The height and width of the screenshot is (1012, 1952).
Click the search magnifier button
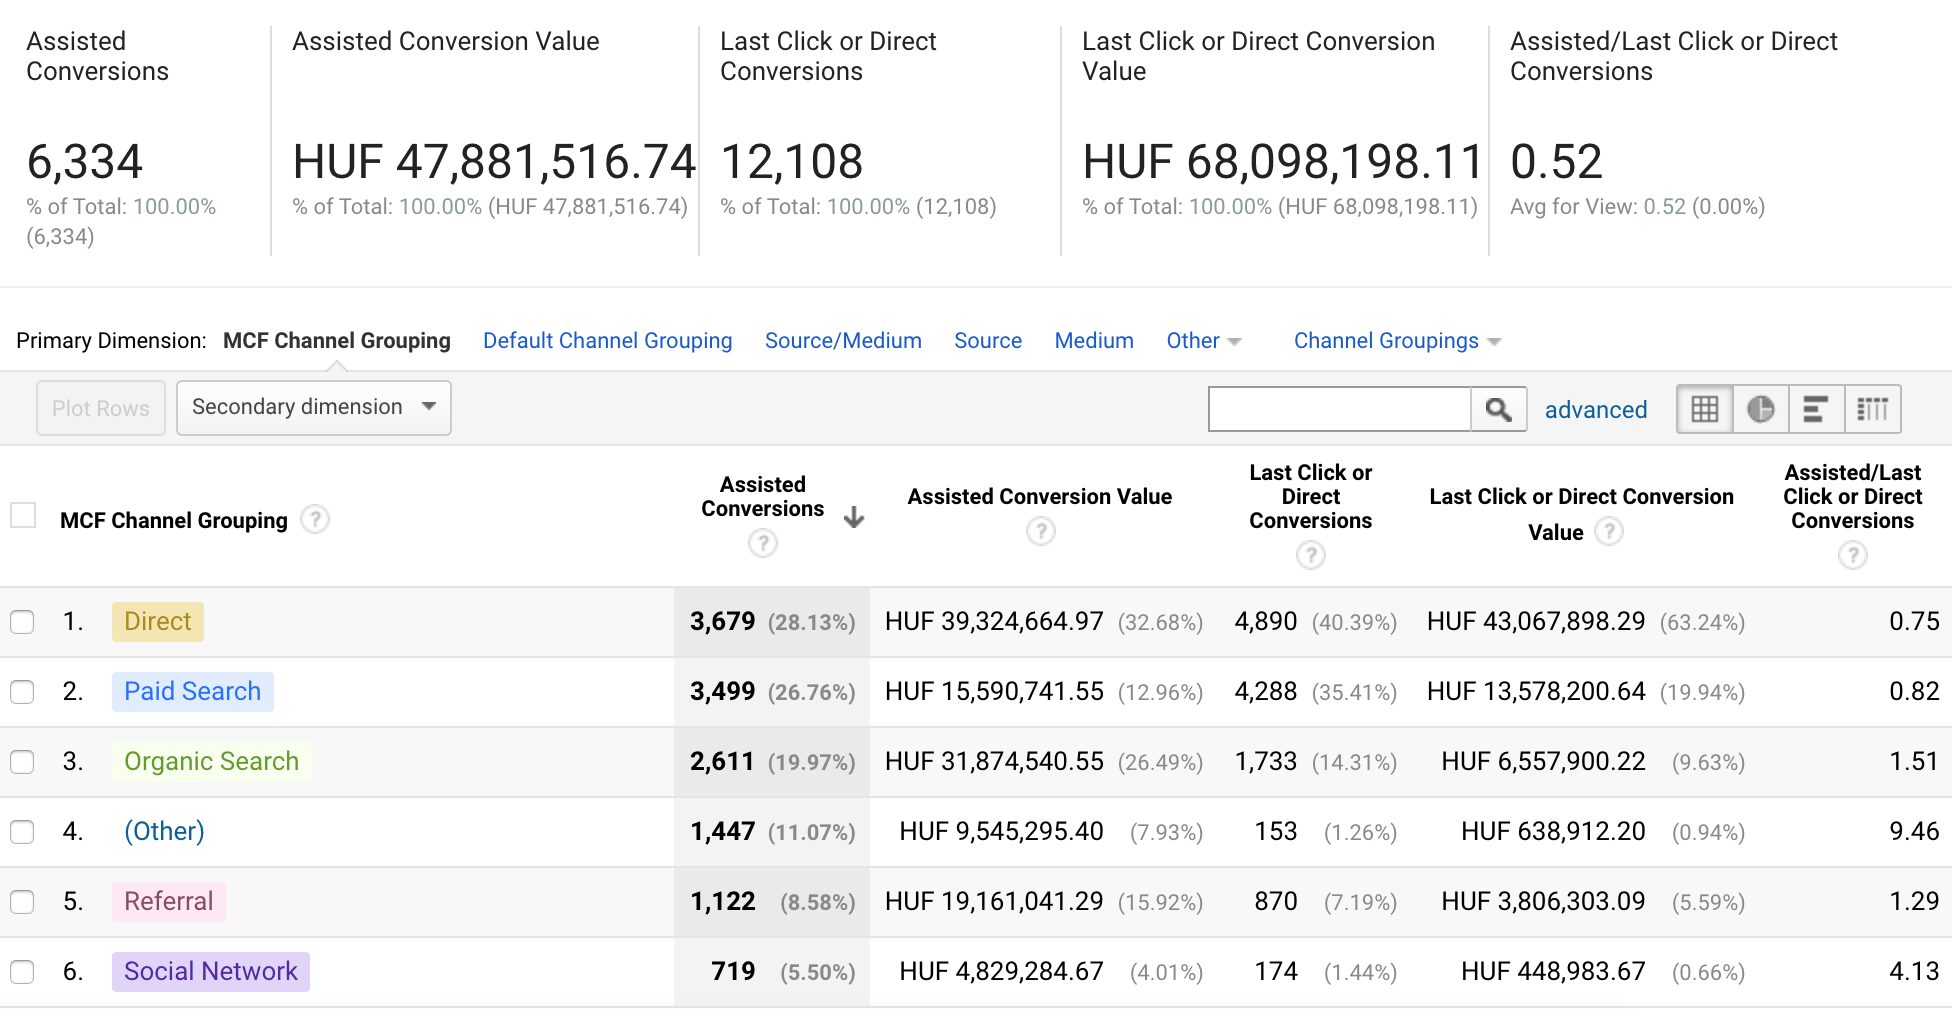point(1498,409)
